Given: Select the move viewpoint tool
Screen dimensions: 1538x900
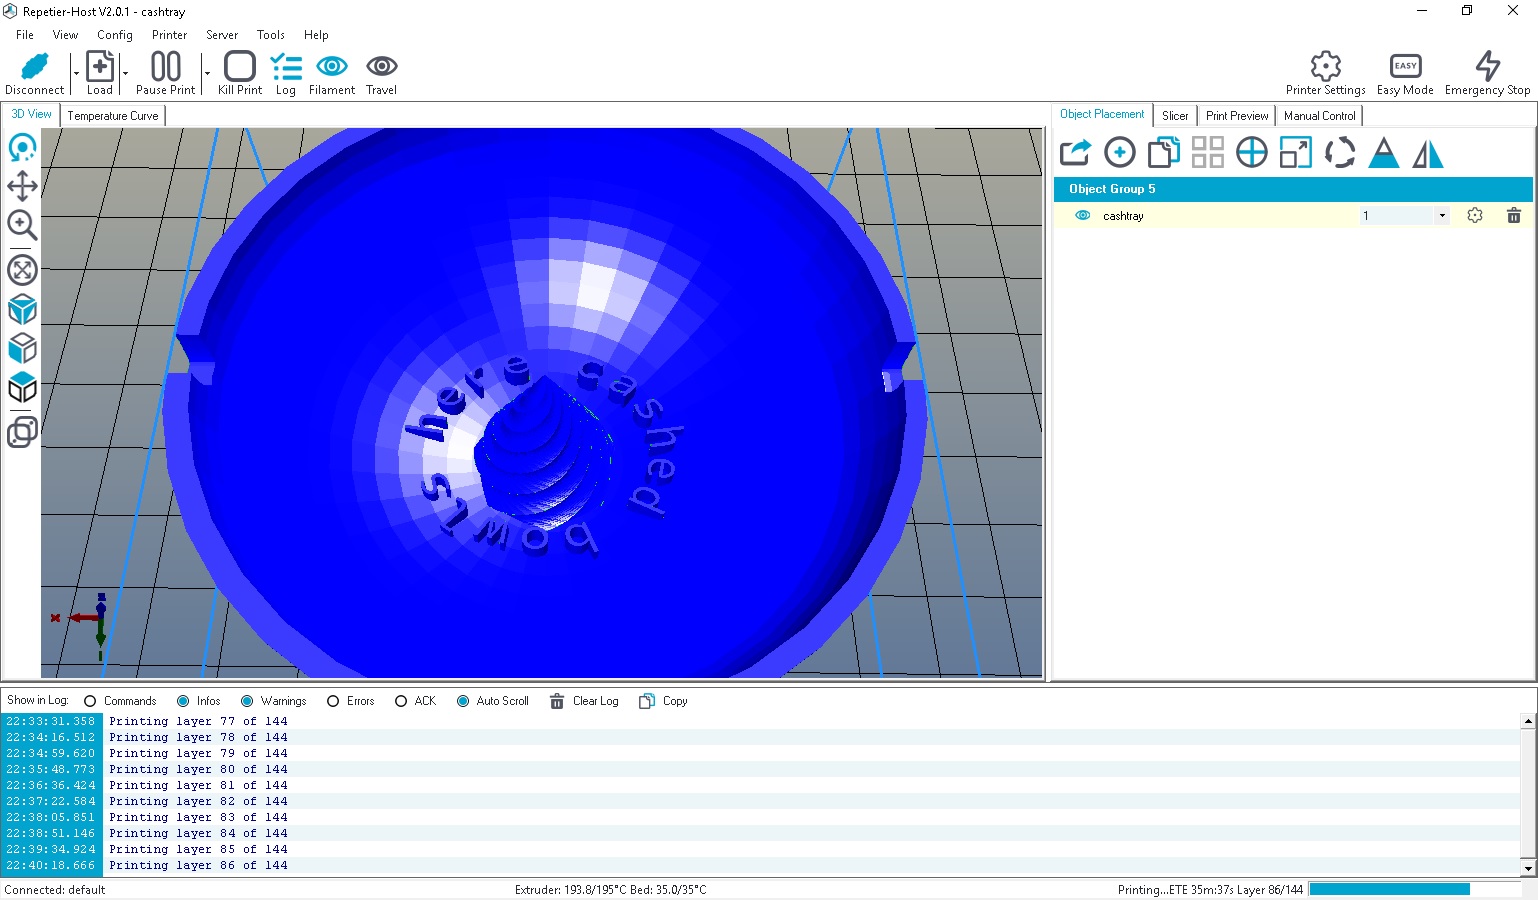Looking at the screenshot, I should point(22,186).
